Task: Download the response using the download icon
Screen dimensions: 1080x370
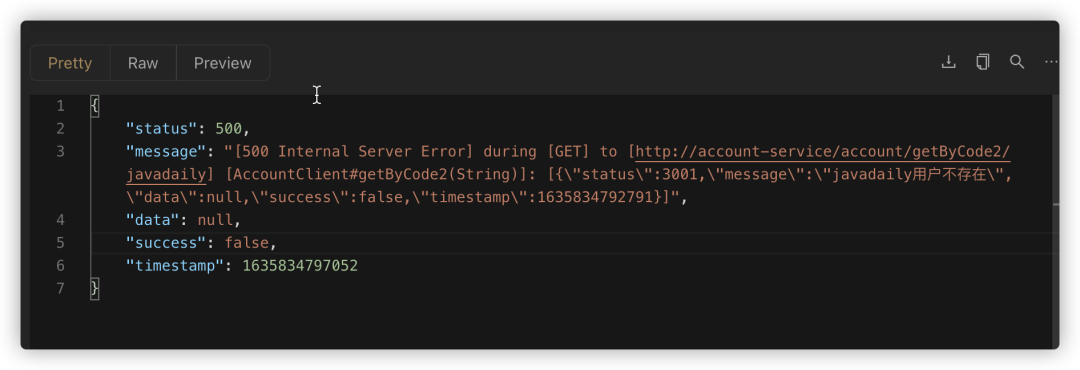Action: point(948,62)
